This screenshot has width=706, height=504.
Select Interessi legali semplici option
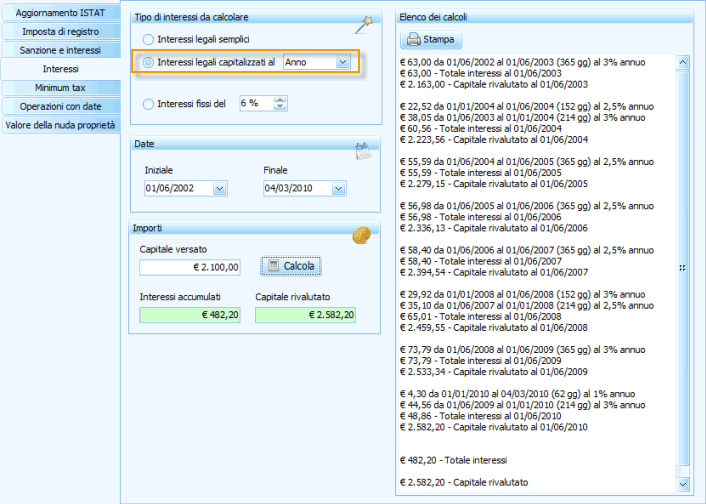(x=148, y=40)
